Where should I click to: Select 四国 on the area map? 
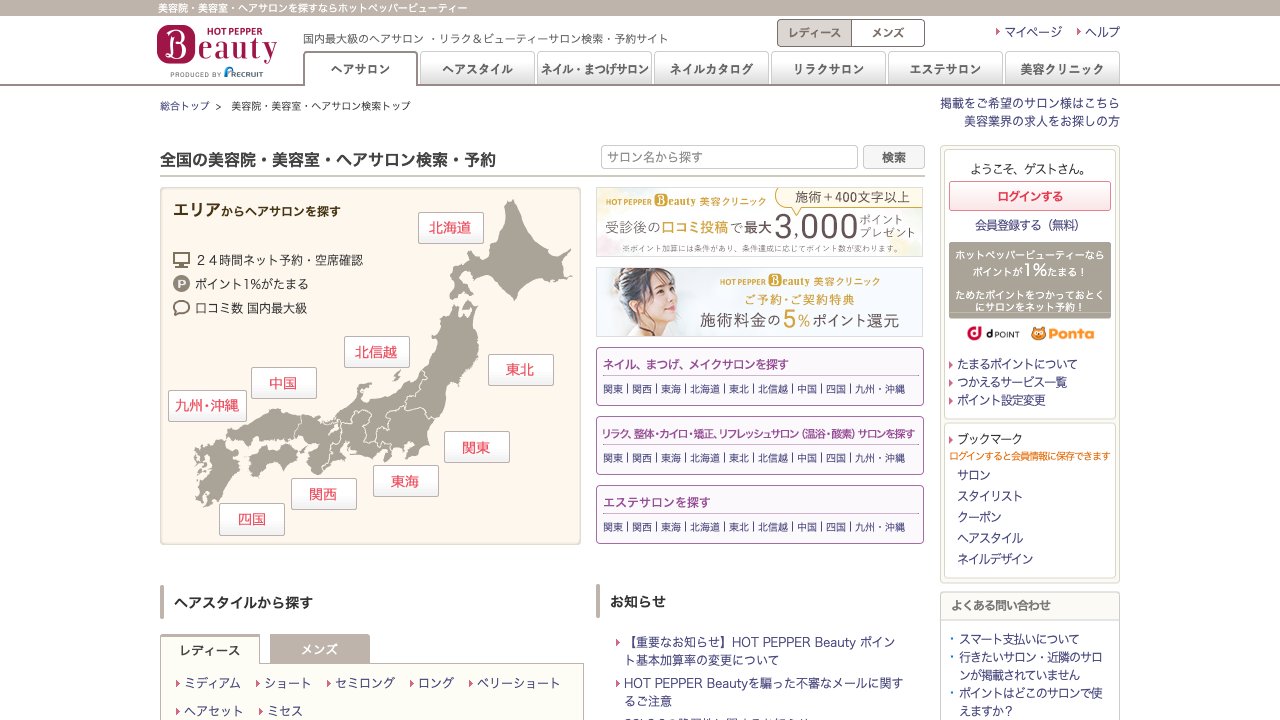point(251,519)
